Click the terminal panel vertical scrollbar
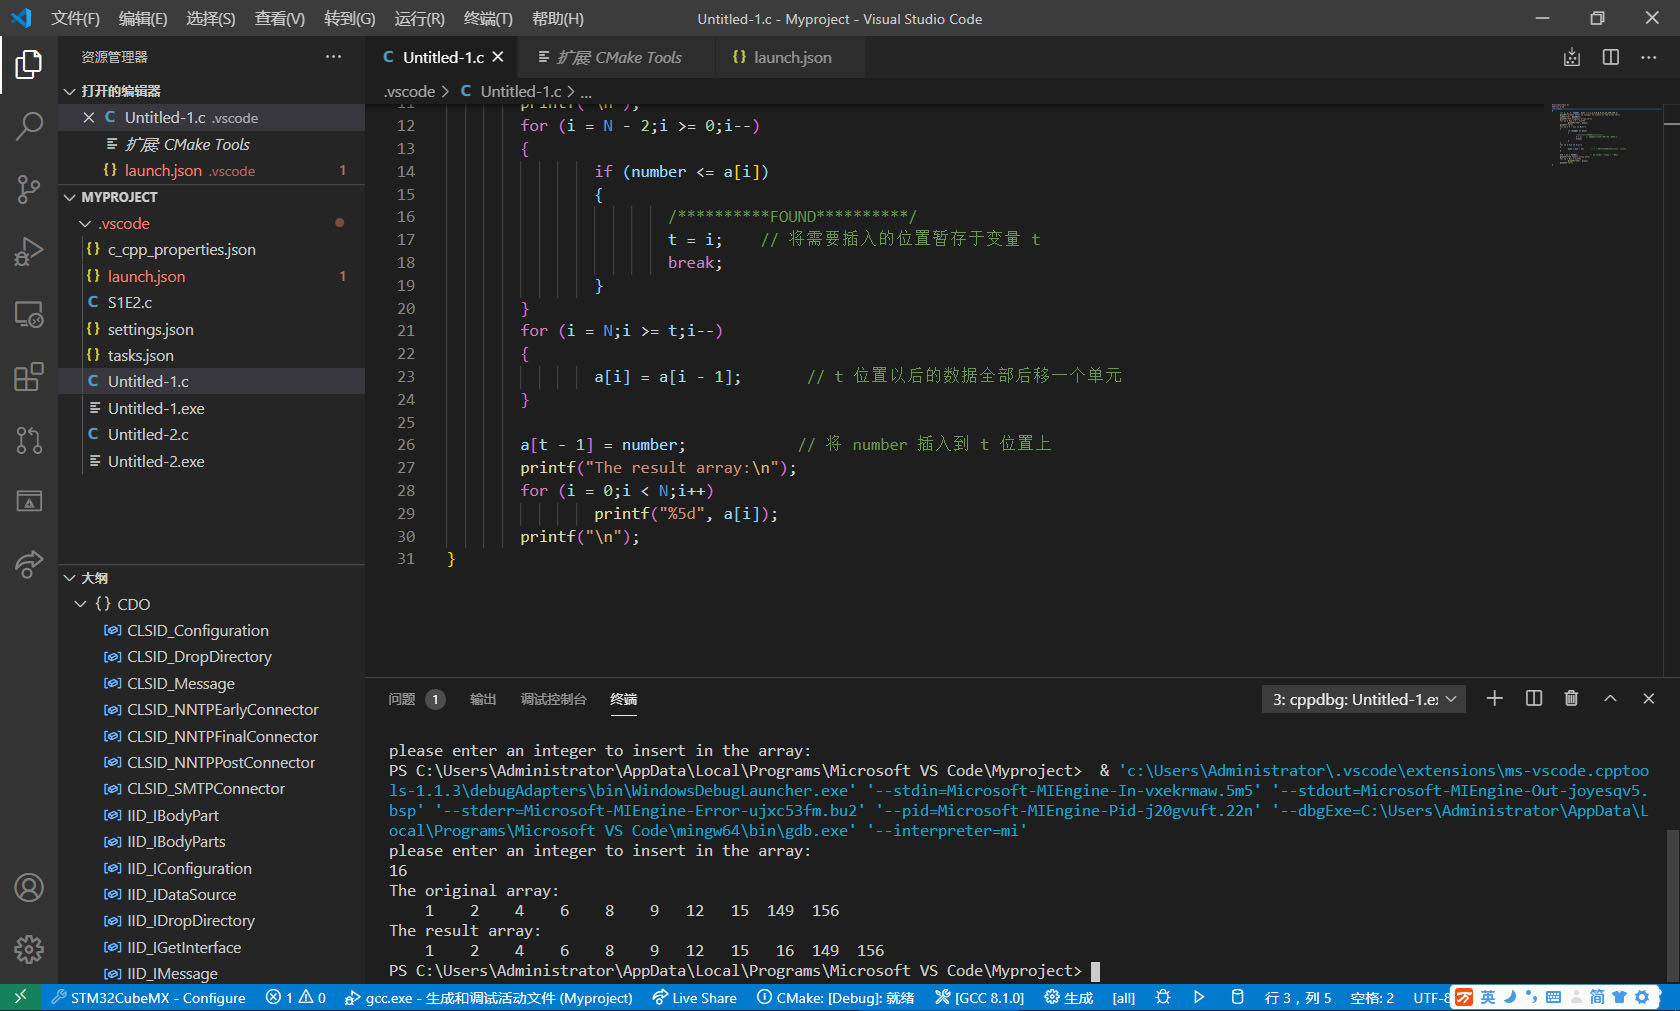This screenshot has width=1680, height=1011. click(x=1672, y=905)
